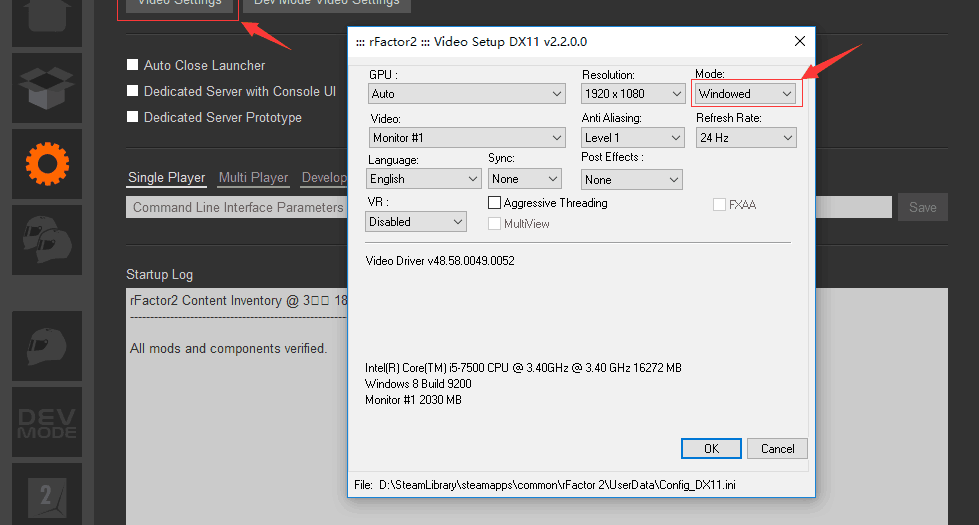Check Dedicated Server Prototype option
This screenshot has width=979, height=525.
132,117
